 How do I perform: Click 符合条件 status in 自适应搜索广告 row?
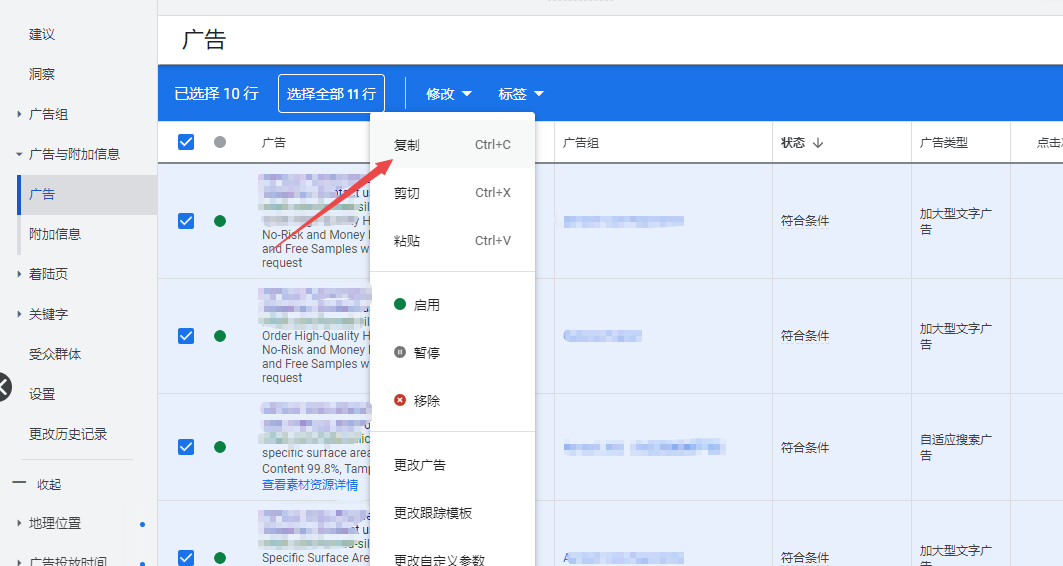tap(805, 447)
